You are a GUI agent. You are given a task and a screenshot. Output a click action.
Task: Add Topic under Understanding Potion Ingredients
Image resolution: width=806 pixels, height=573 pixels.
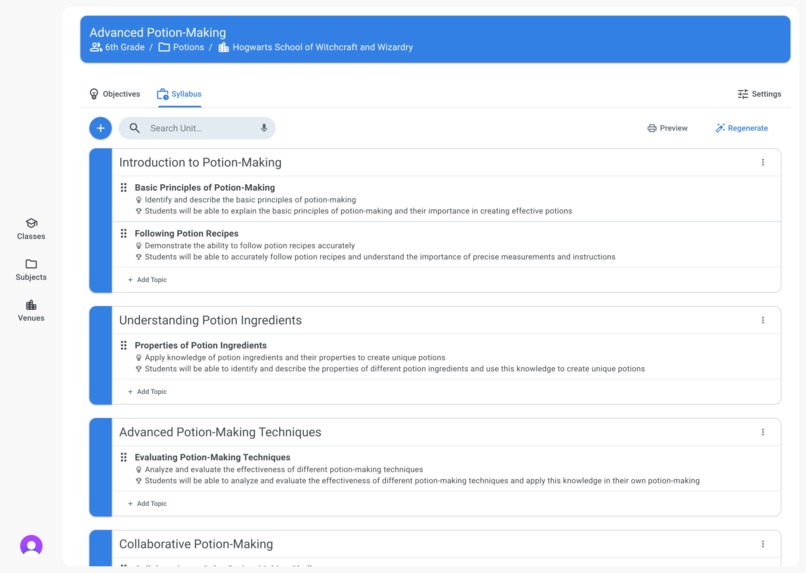point(147,392)
